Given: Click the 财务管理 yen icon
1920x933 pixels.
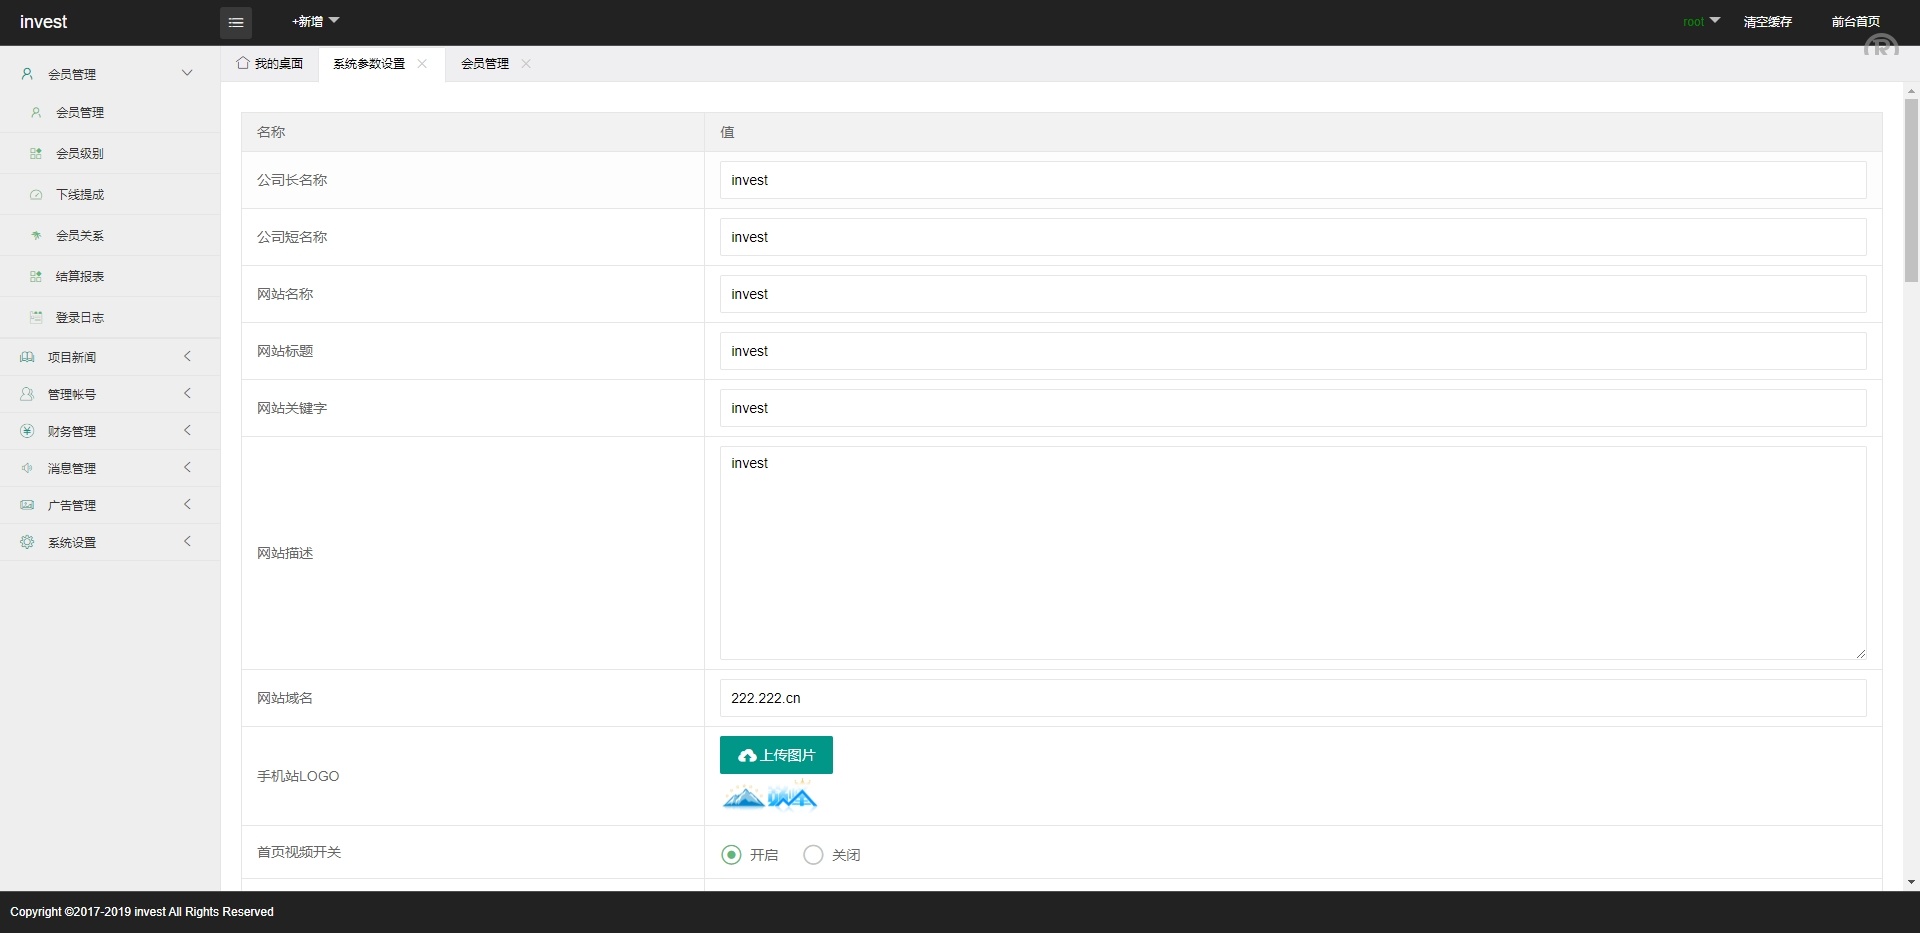Looking at the screenshot, I should [x=27, y=431].
